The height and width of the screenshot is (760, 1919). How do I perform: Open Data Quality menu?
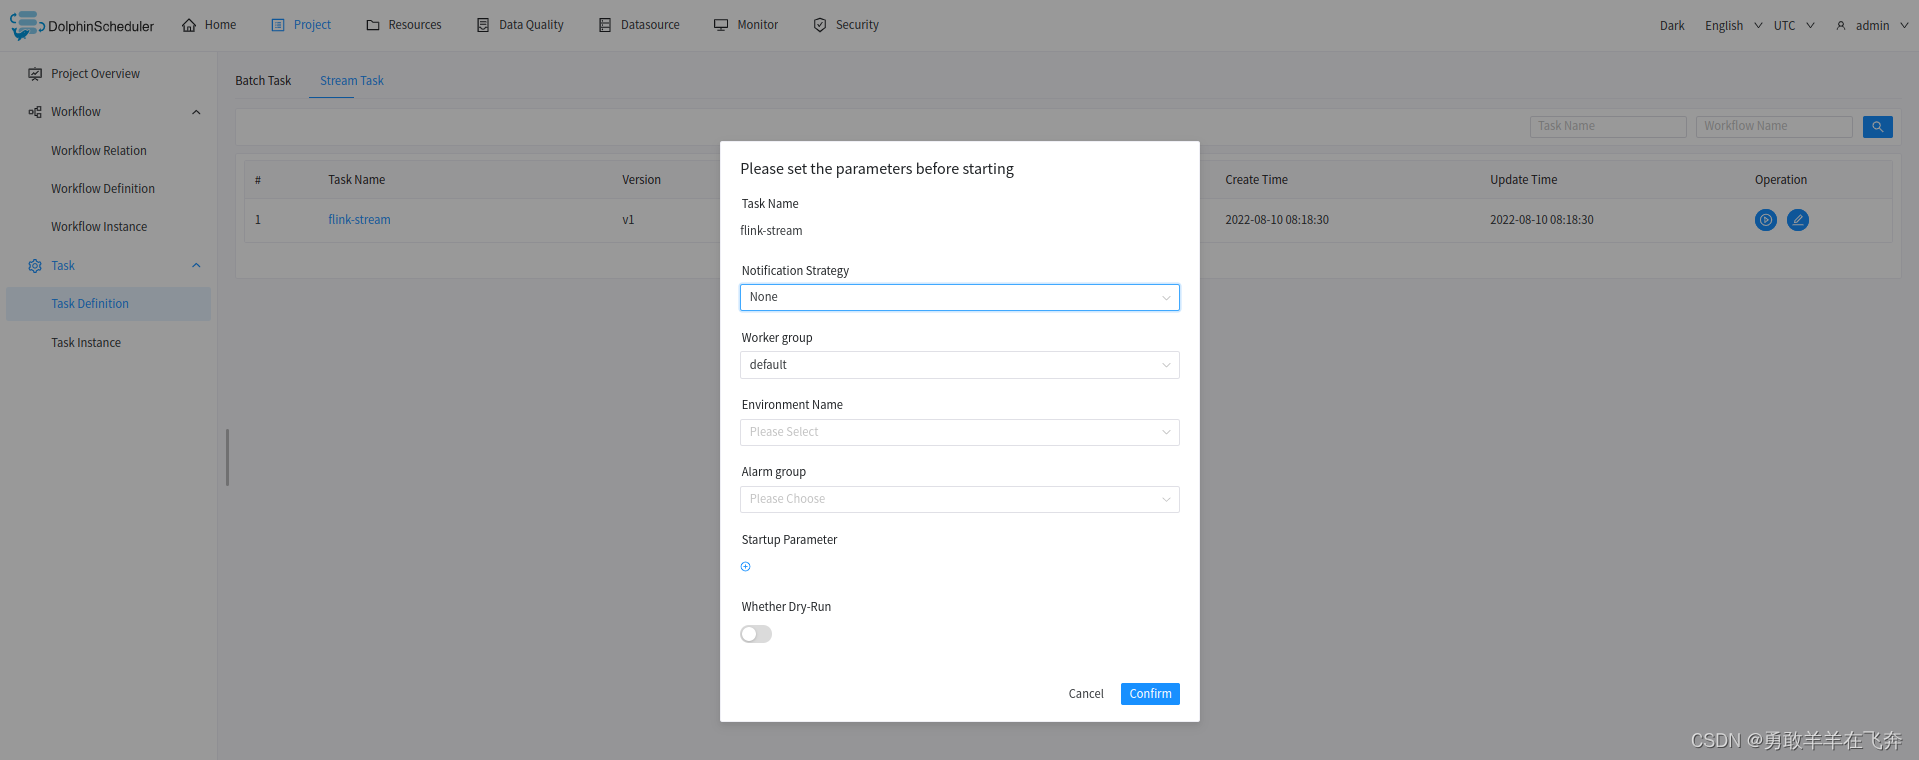(520, 25)
